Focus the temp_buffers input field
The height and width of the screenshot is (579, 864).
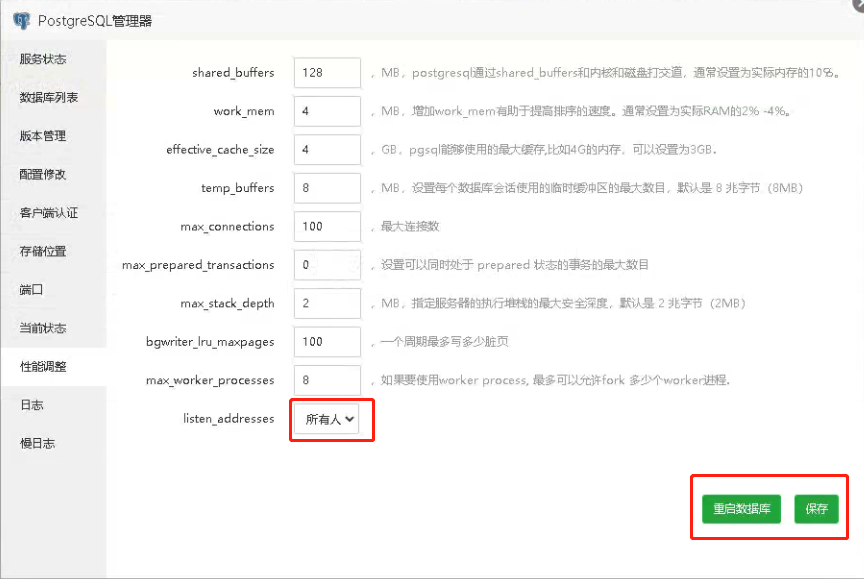click(x=327, y=188)
